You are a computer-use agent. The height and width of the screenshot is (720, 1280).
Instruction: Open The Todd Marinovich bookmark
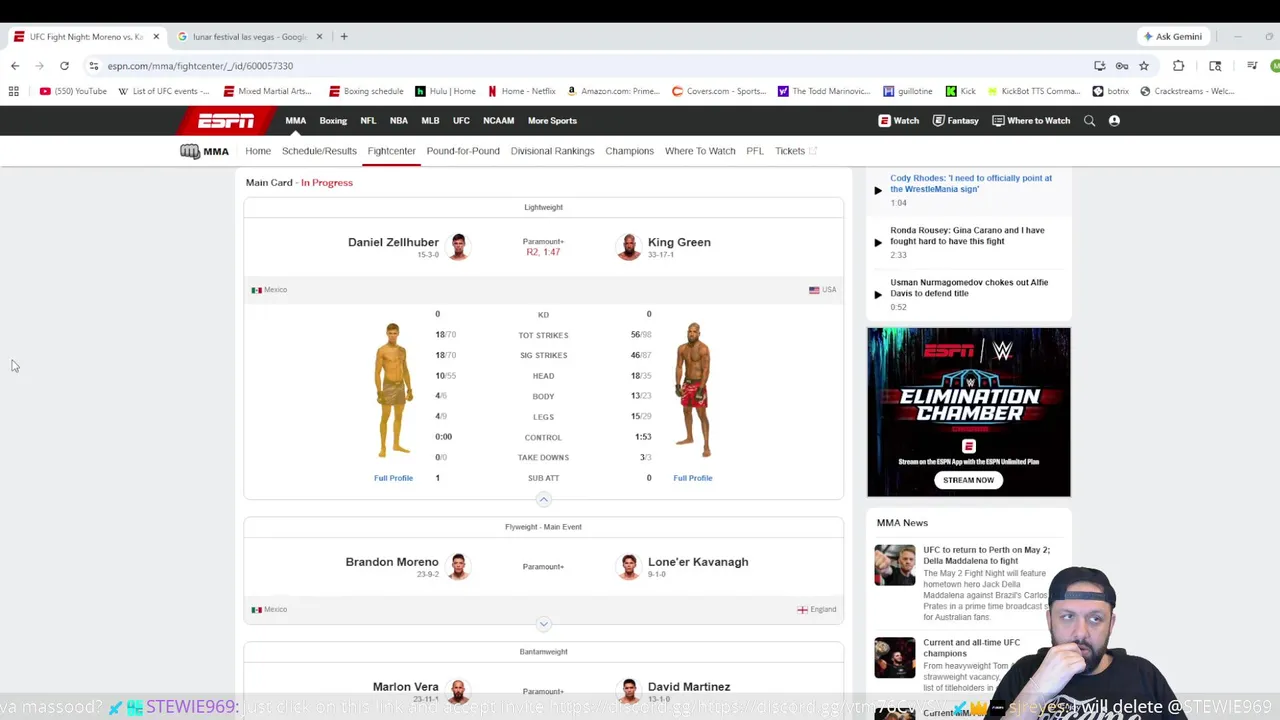pos(824,91)
